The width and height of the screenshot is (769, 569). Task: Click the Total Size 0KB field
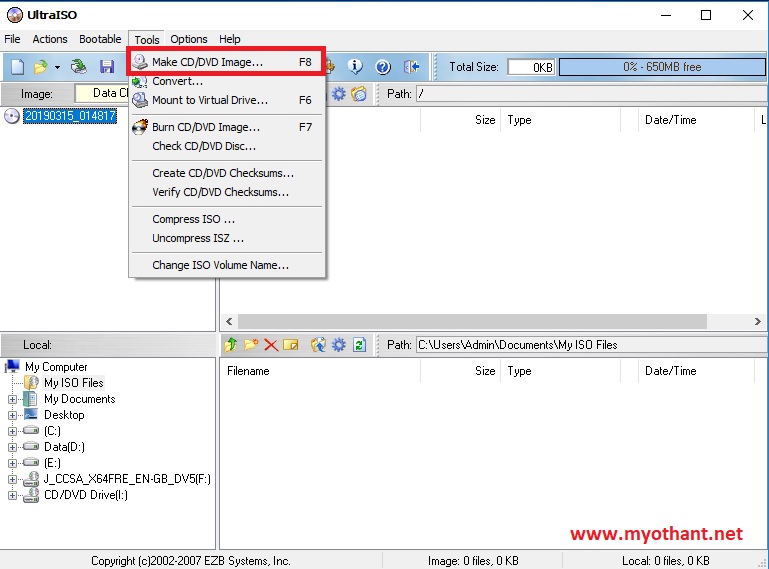click(x=532, y=67)
